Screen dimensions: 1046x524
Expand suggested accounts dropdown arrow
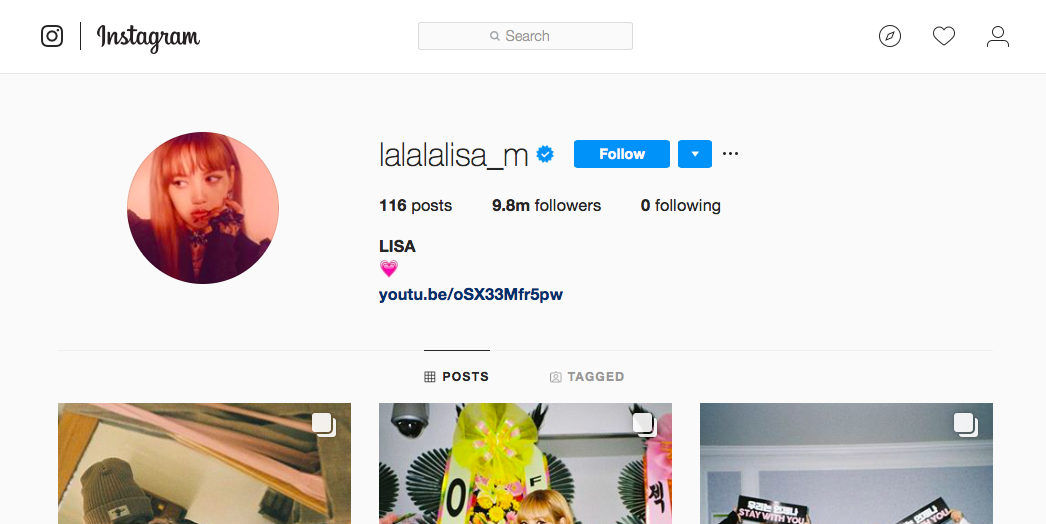[695, 154]
